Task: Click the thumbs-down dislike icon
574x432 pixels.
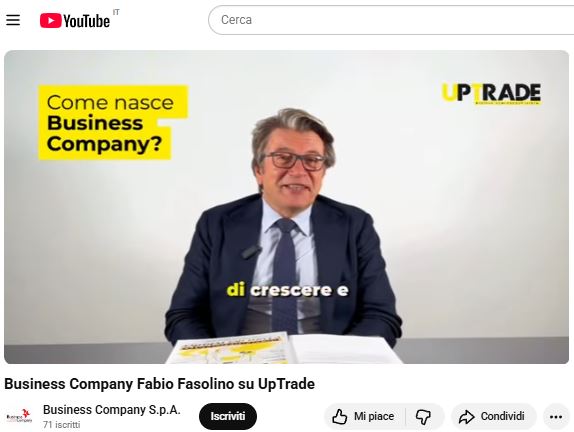Action: (424, 417)
